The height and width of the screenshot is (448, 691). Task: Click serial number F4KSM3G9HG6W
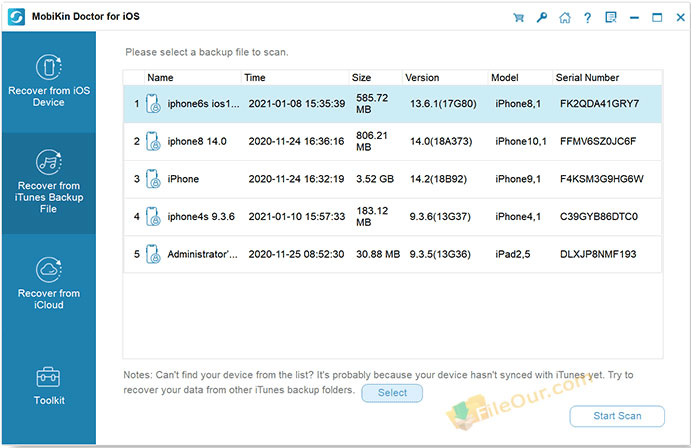pos(602,179)
